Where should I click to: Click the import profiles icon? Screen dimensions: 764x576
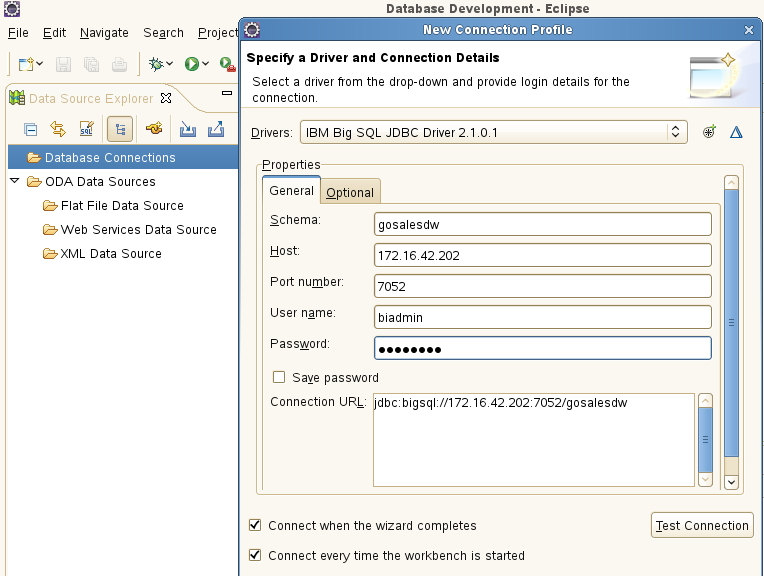coord(188,129)
